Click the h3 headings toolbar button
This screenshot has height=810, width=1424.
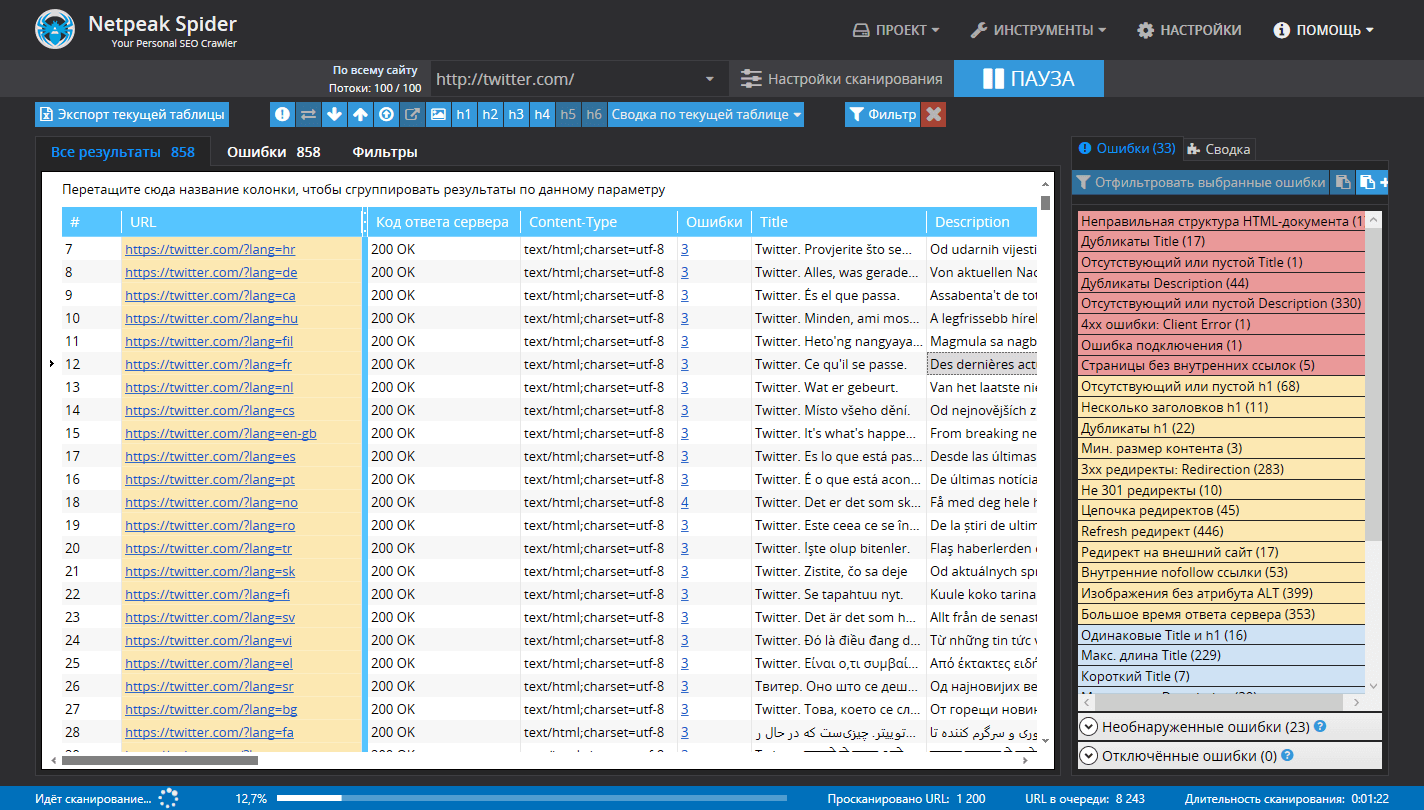516,115
